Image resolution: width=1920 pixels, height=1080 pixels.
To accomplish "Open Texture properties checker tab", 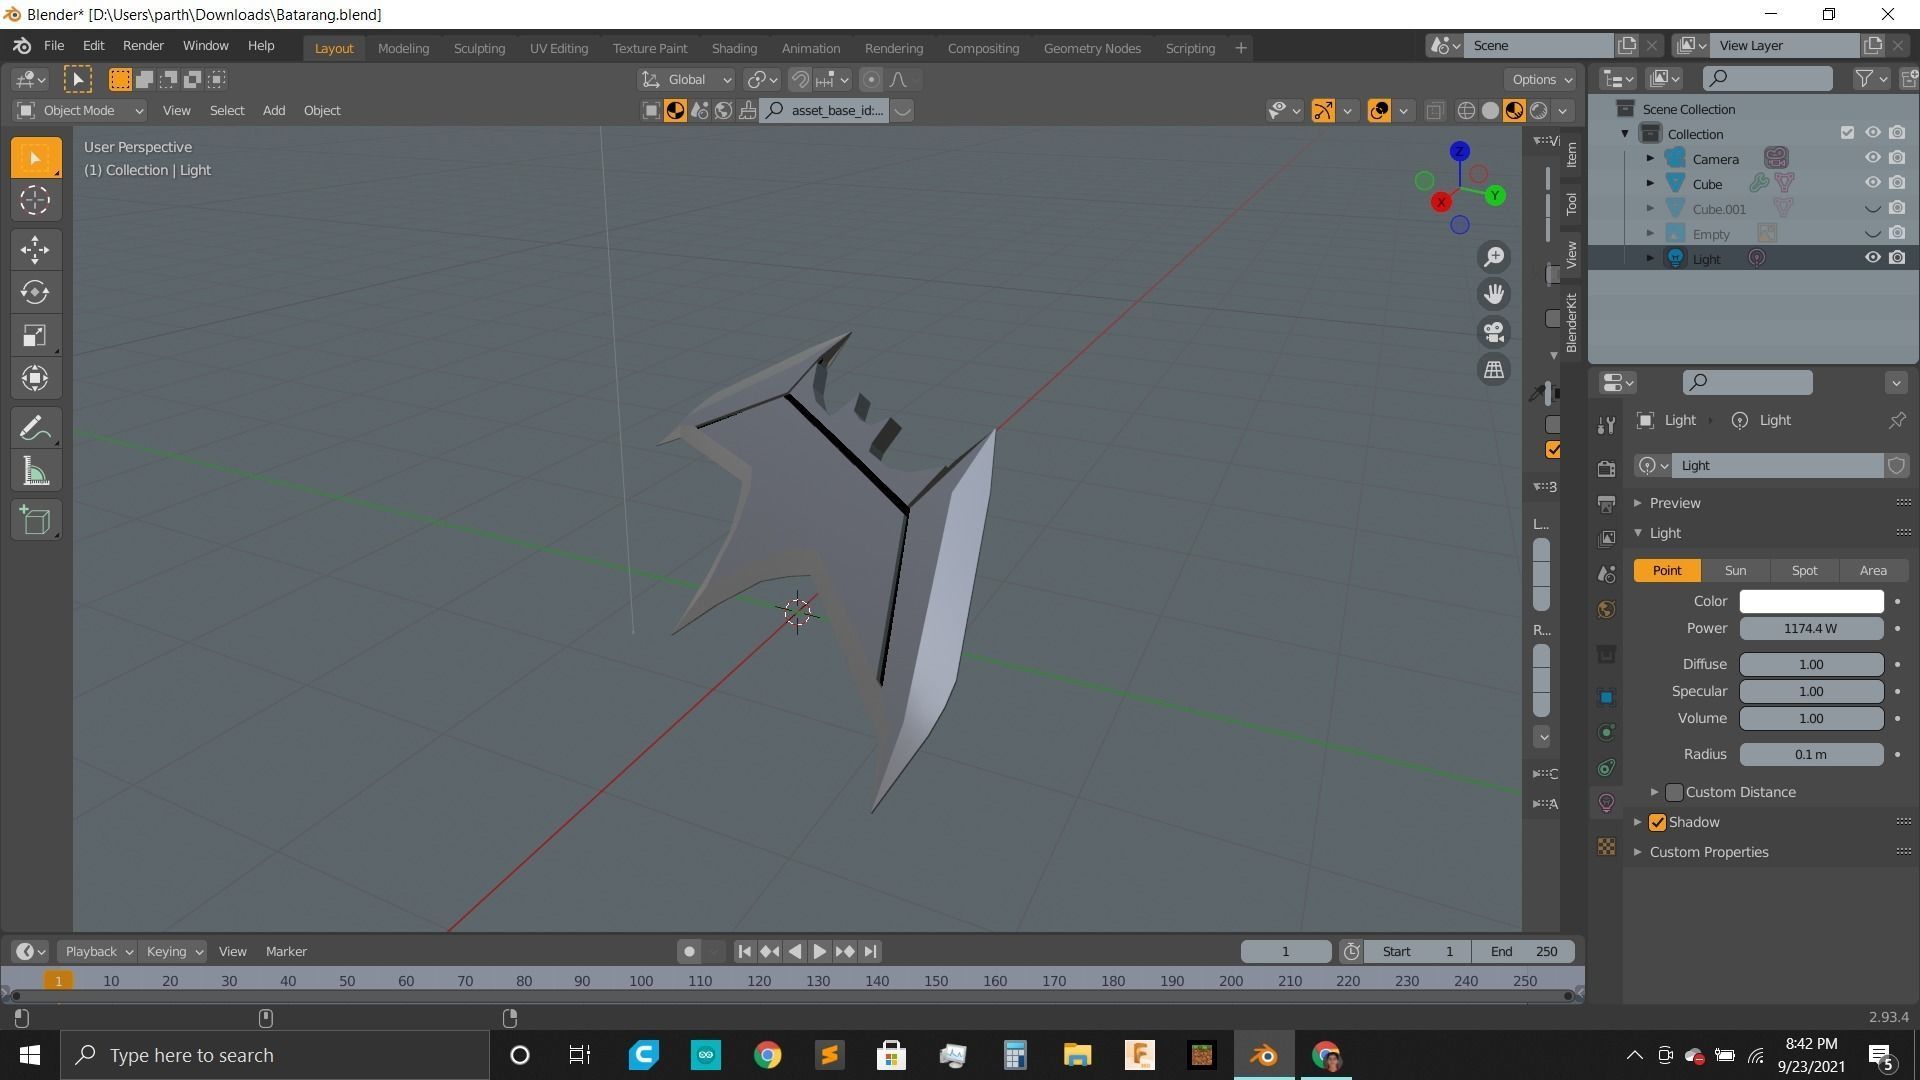I will [x=1606, y=847].
